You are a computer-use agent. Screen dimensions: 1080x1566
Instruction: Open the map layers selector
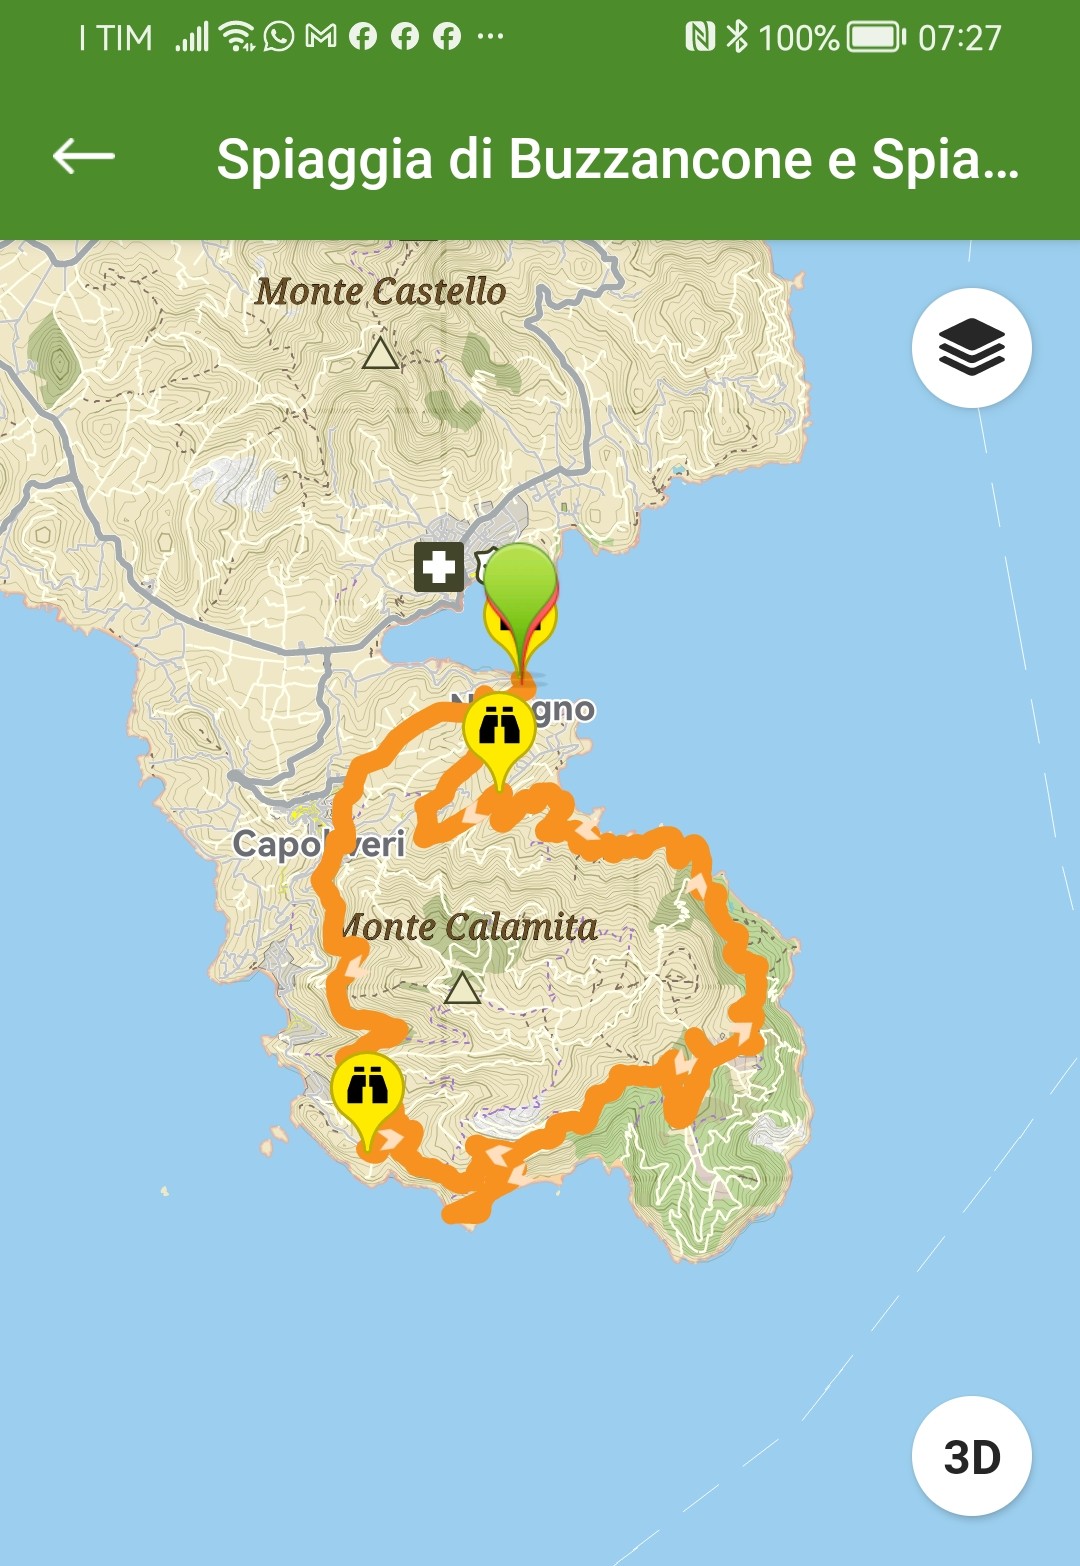(x=971, y=348)
